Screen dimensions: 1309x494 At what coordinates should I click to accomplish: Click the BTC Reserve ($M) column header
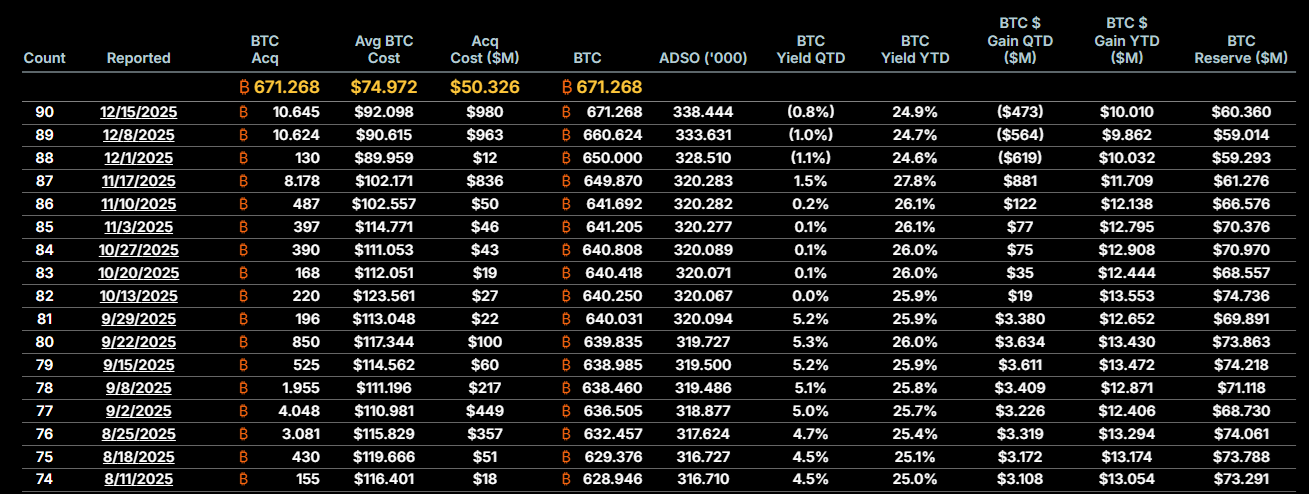coord(1240,49)
